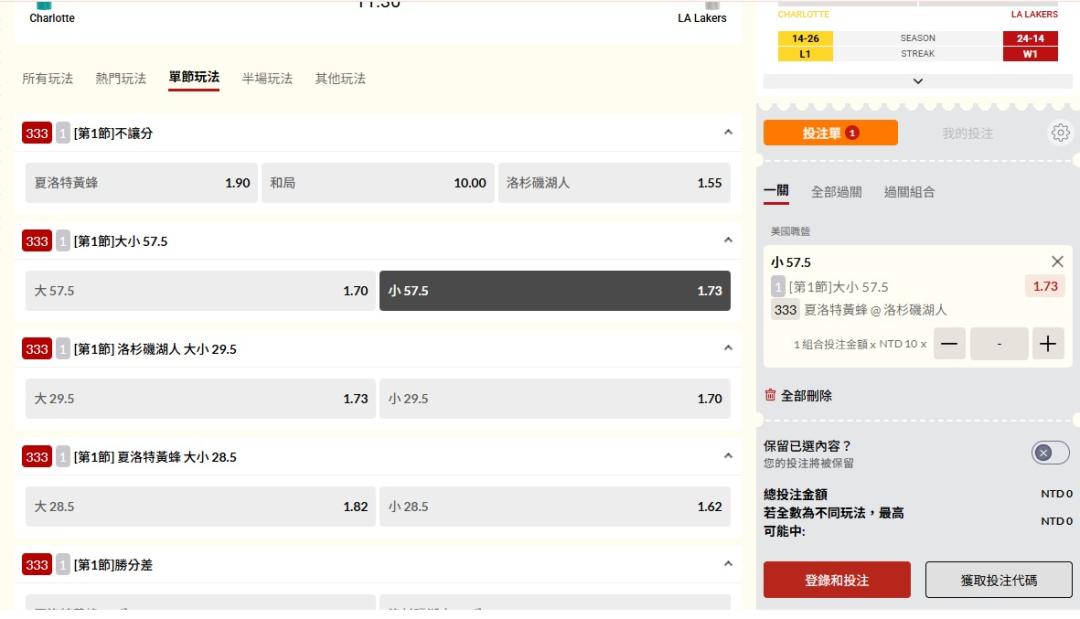Remove the 小 57.5 selection with X
The image size is (1080, 619).
click(1057, 262)
